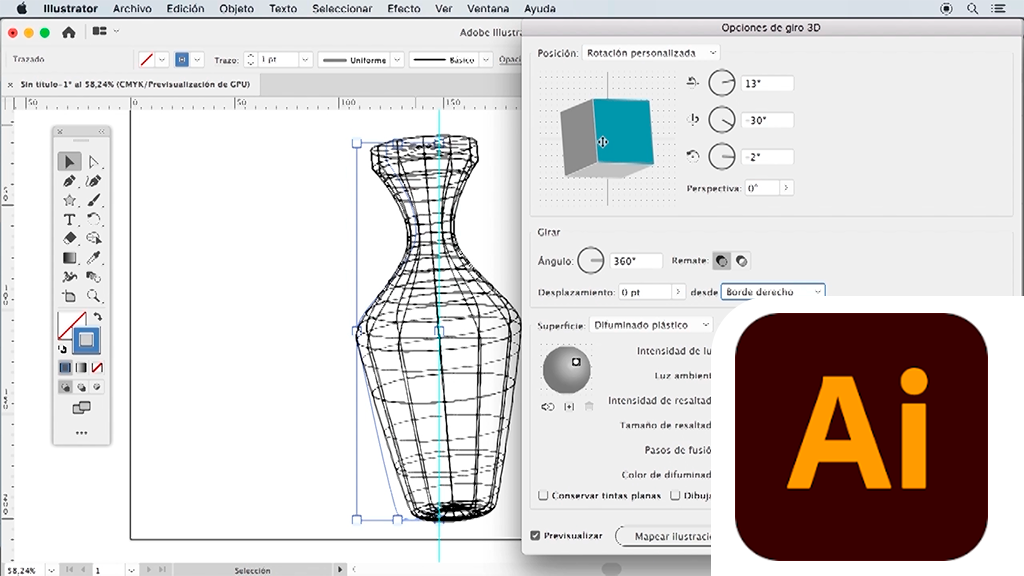Image resolution: width=1024 pixels, height=576 pixels.
Task: Click the new light icon below sphere
Action: click(569, 407)
